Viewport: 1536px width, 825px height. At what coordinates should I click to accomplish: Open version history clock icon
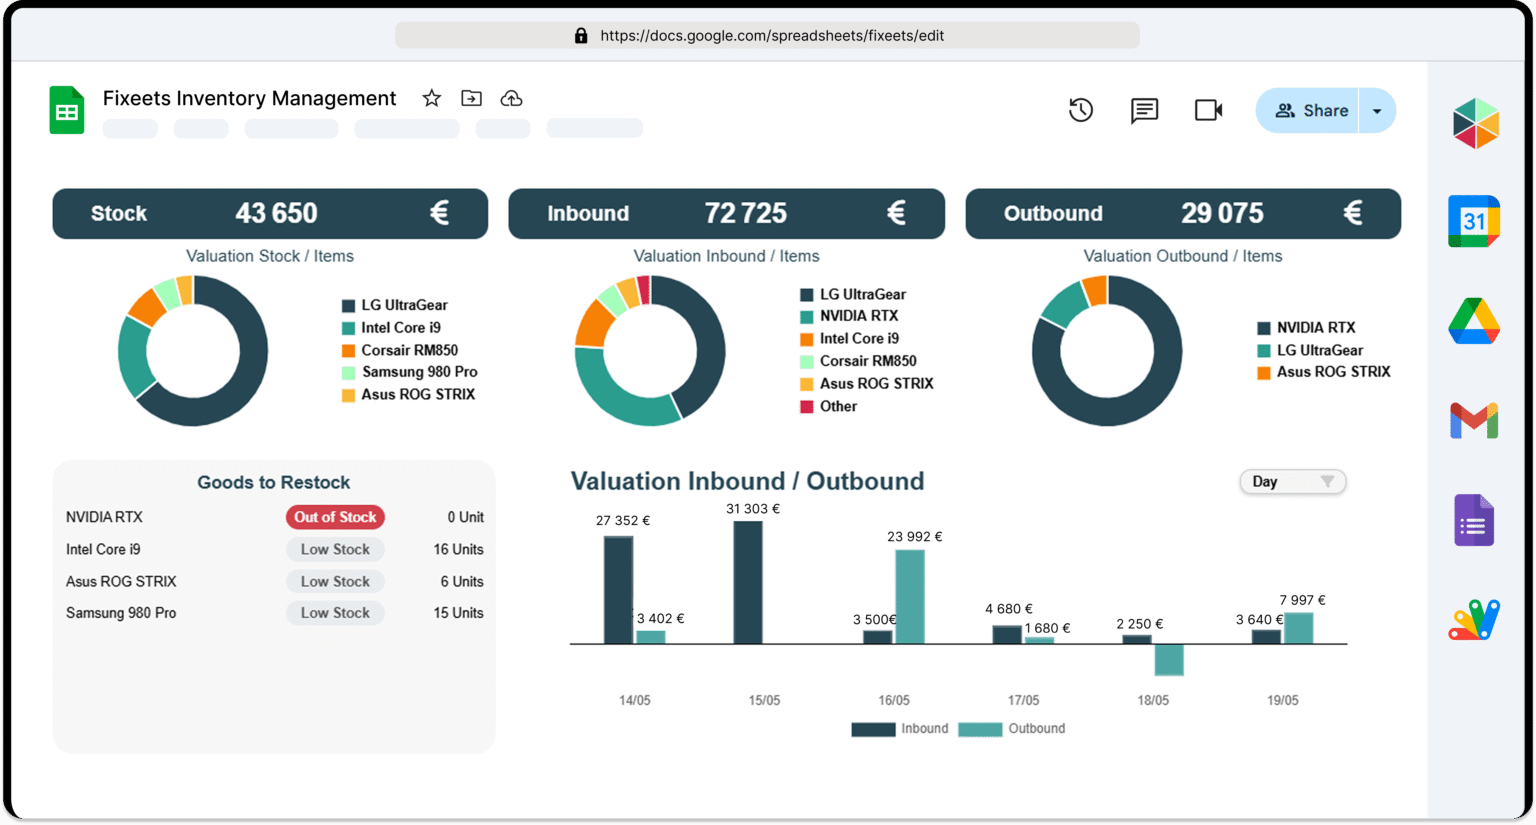[1081, 110]
